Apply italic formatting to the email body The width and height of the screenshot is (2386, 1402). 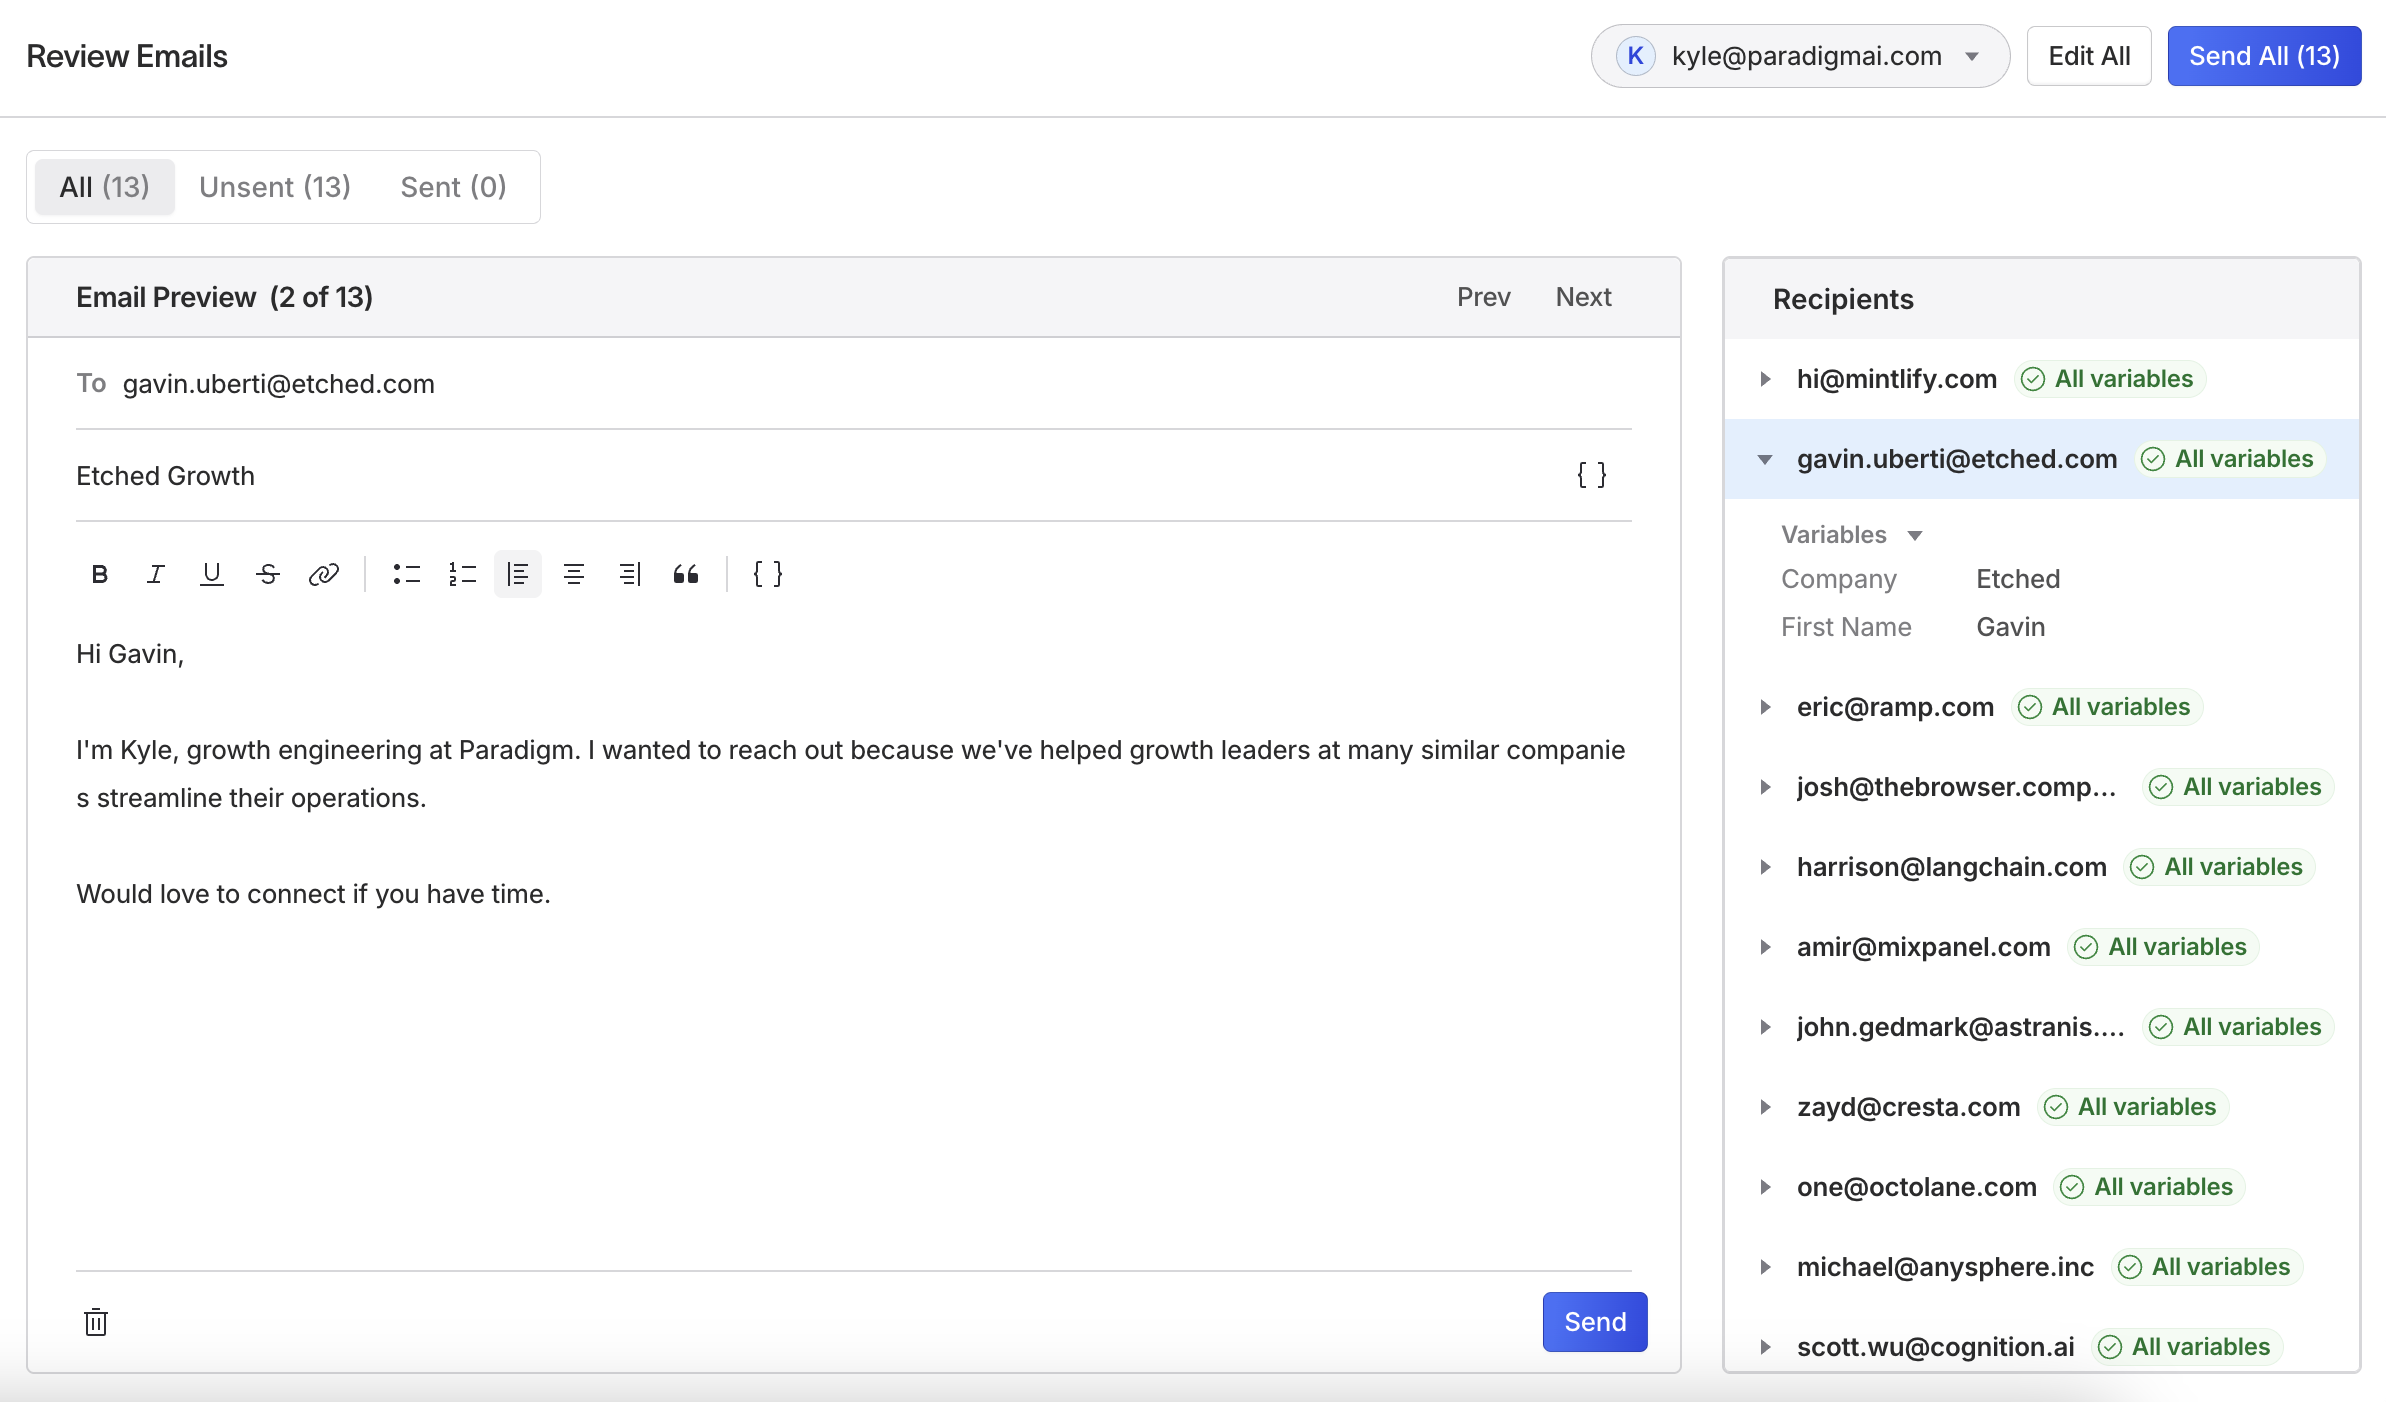[155, 574]
